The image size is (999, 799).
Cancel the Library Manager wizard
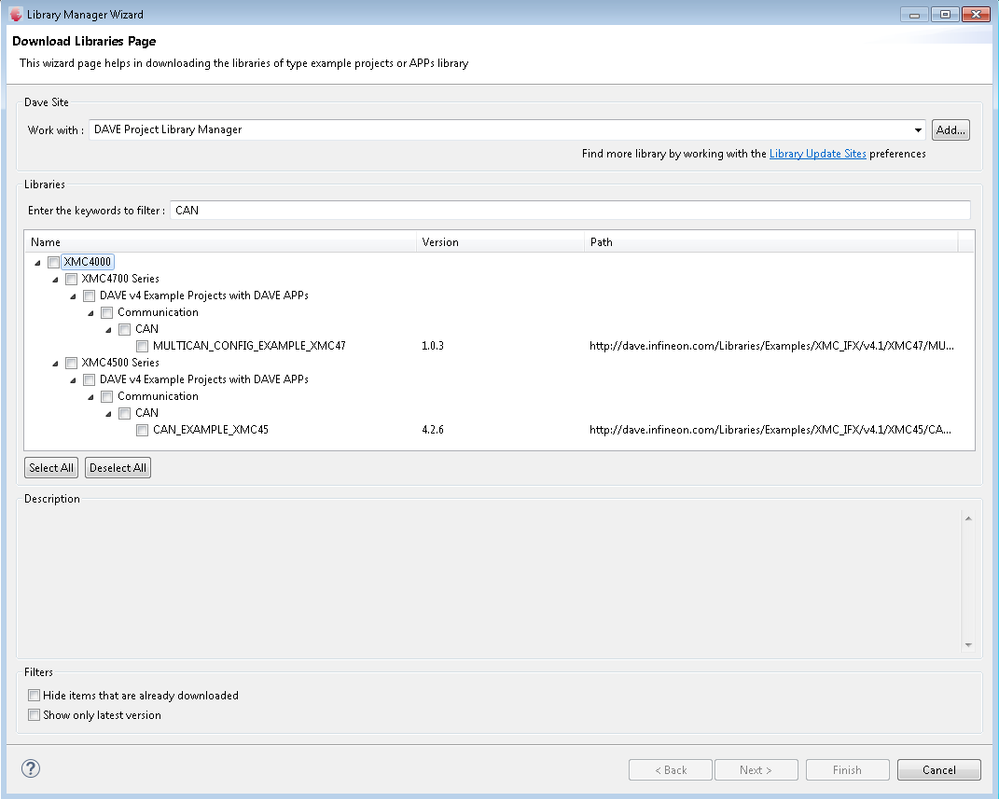click(939, 770)
